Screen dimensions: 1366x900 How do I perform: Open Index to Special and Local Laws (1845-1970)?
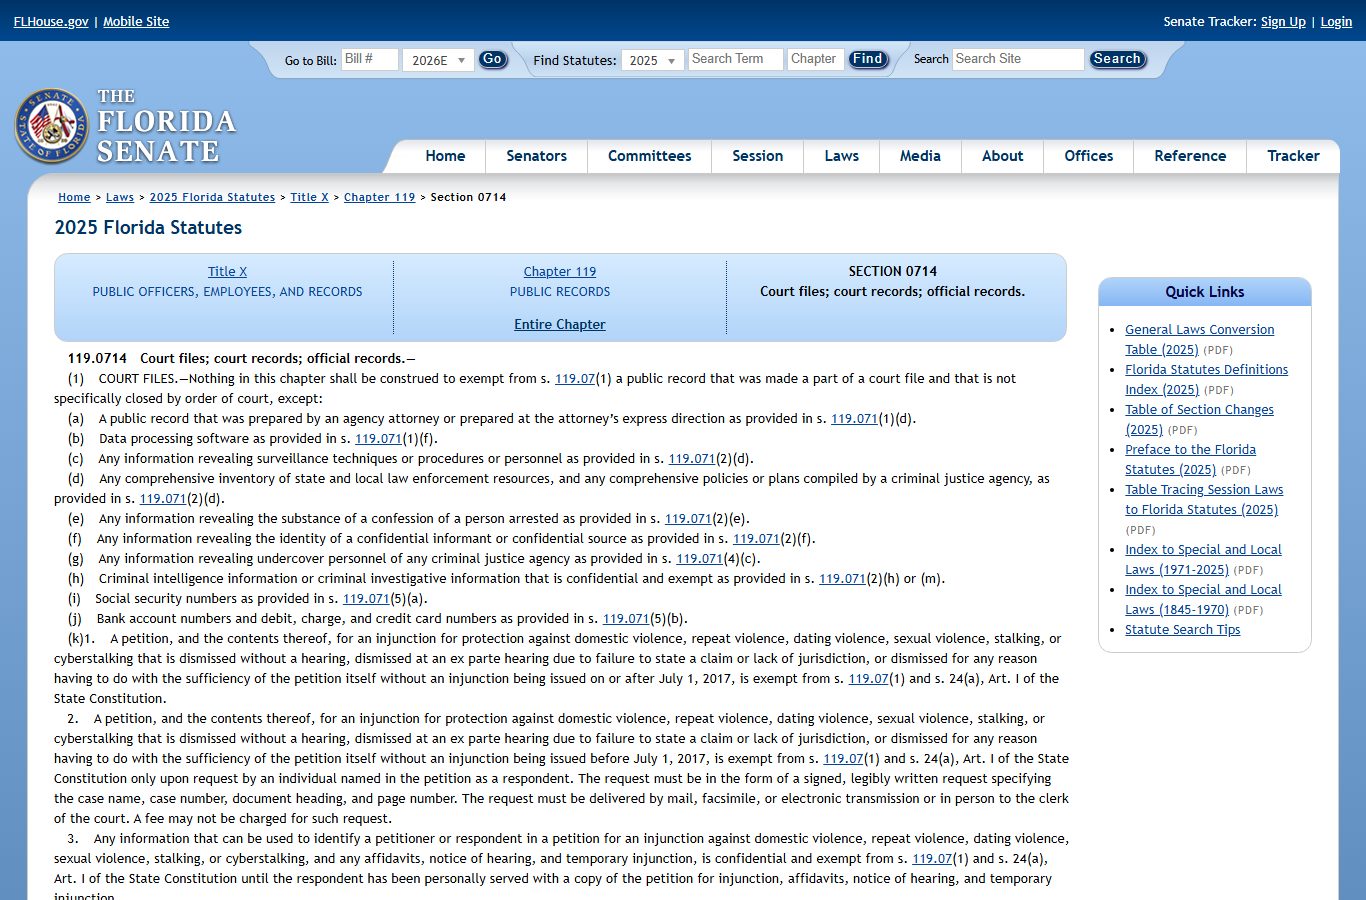click(1203, 599)
